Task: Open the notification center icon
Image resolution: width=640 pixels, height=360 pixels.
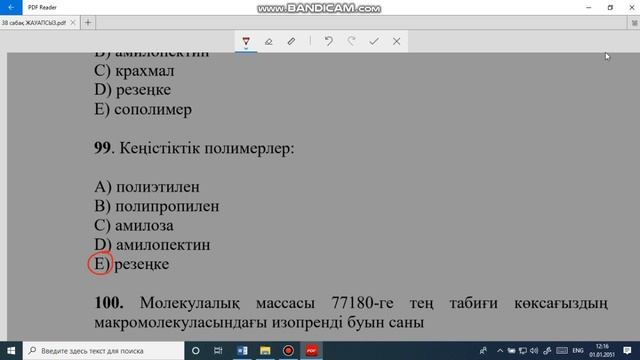Action: tap(628, 351)
